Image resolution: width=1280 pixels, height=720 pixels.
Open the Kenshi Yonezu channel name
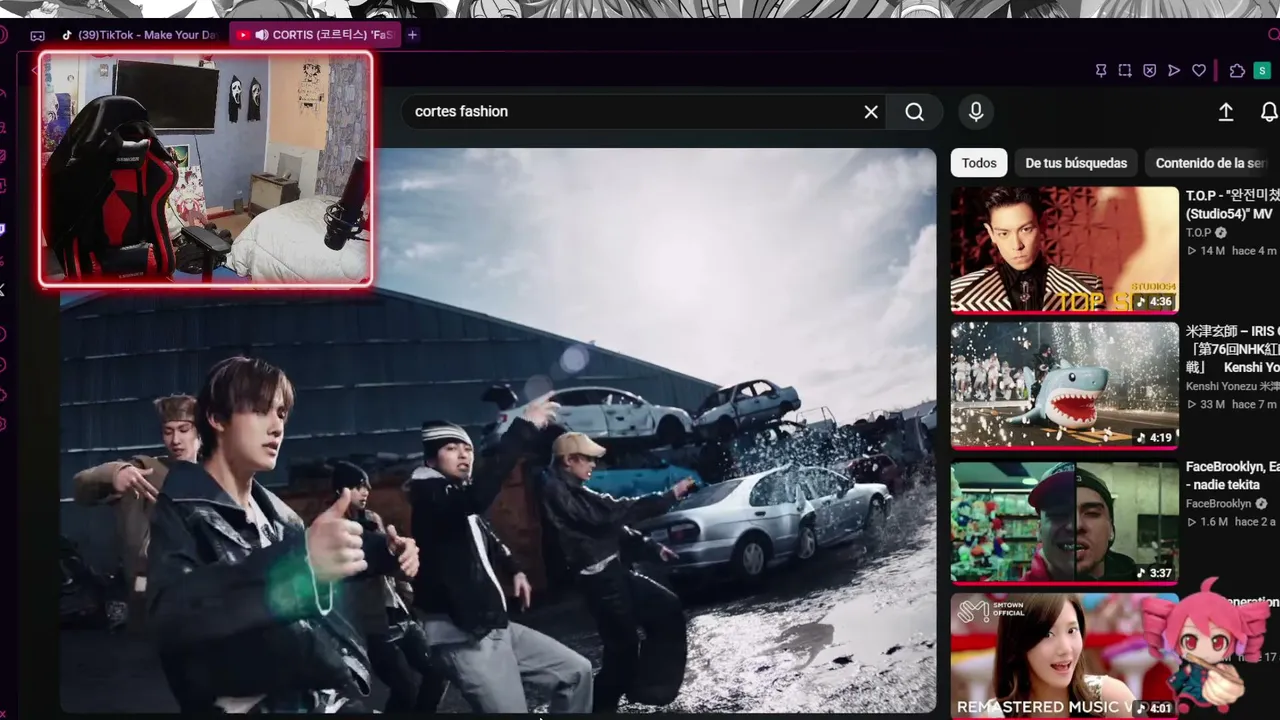click(x=1232, y=386)
